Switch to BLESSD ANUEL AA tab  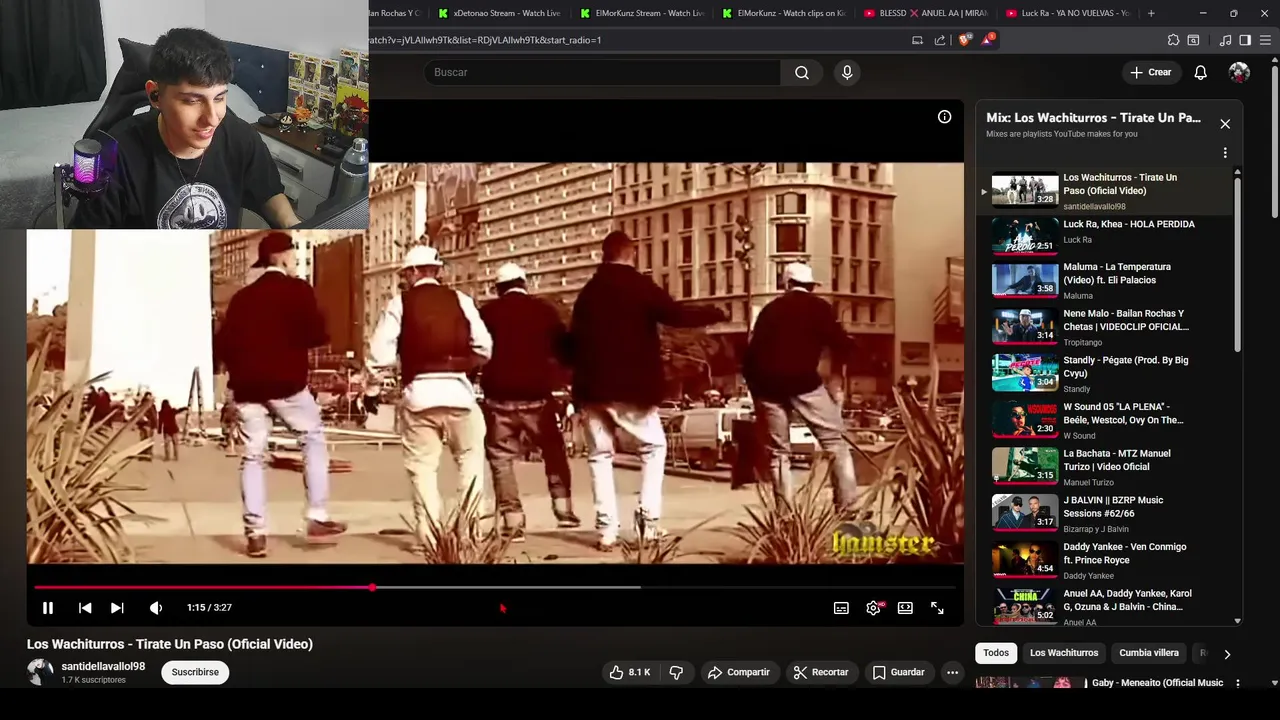tap(927, 13)
